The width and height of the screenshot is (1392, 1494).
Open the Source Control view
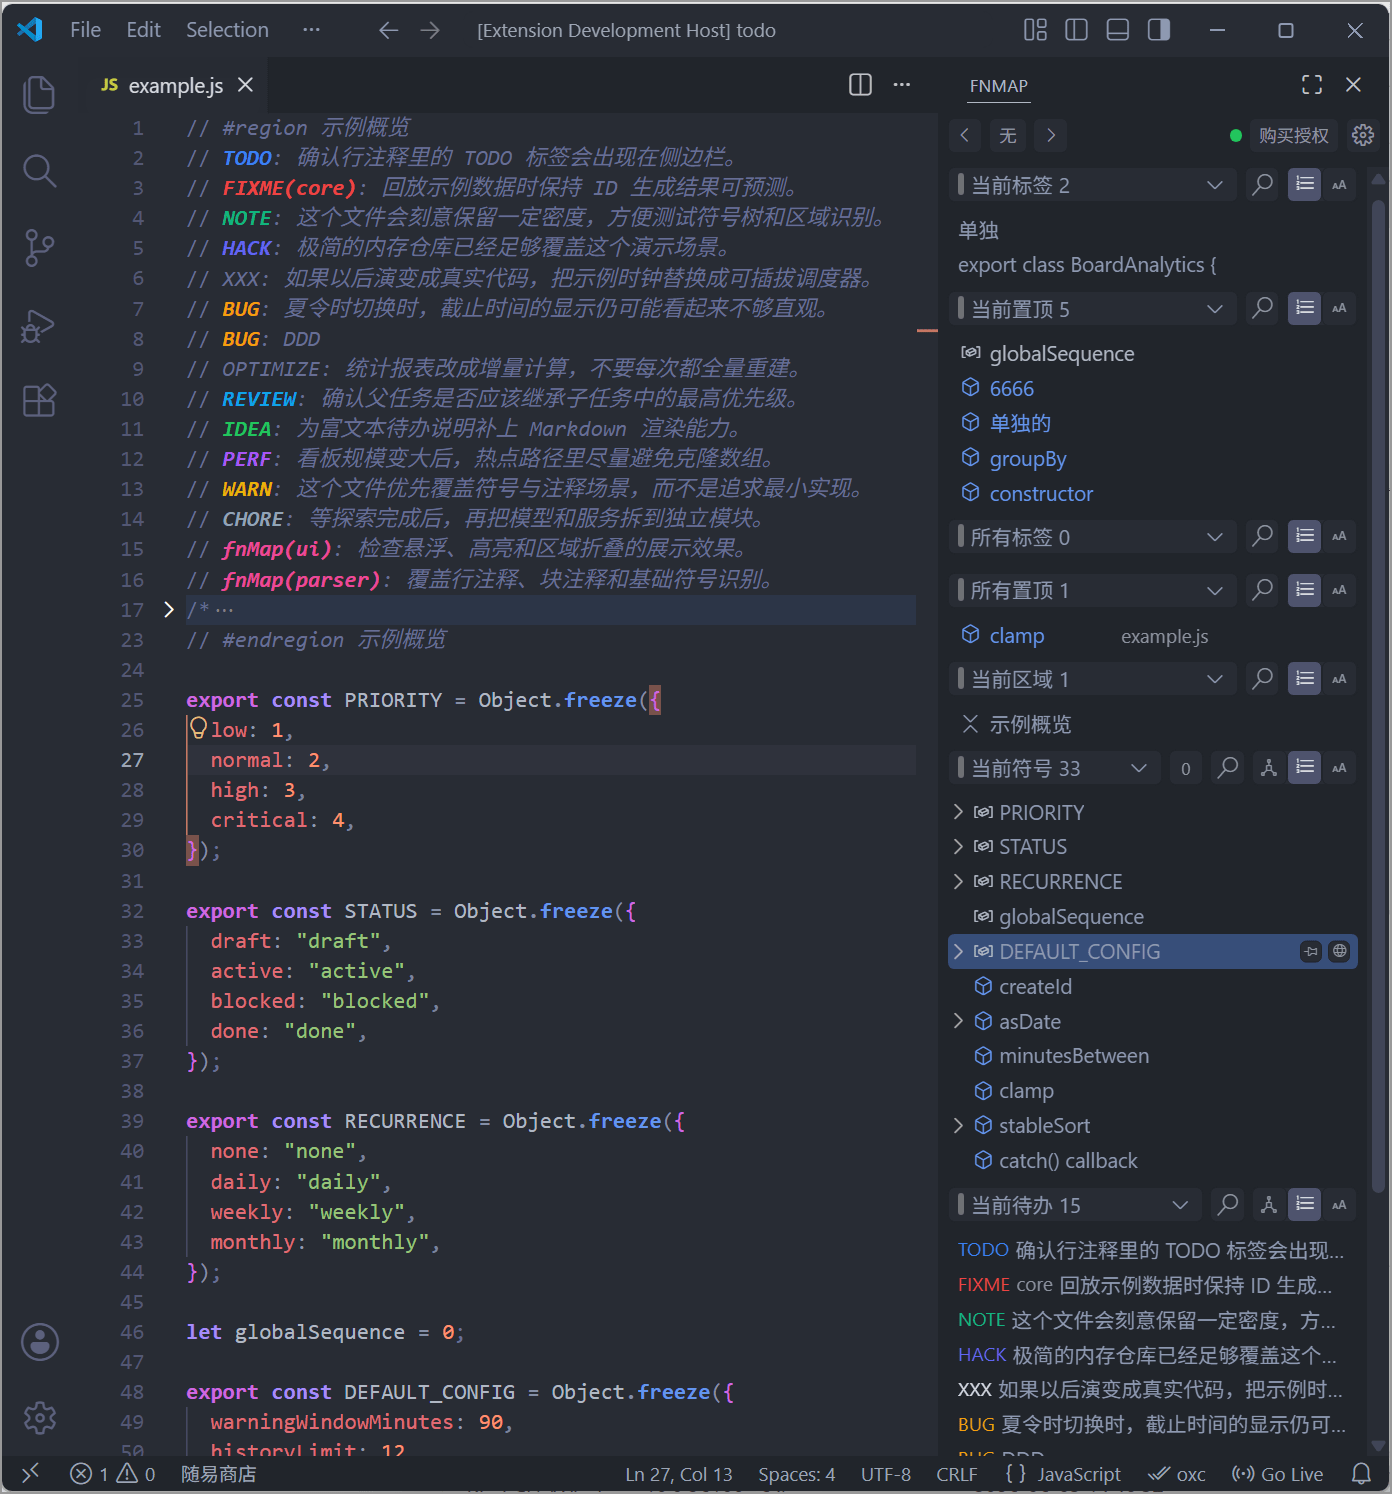[x=39, y=248]
